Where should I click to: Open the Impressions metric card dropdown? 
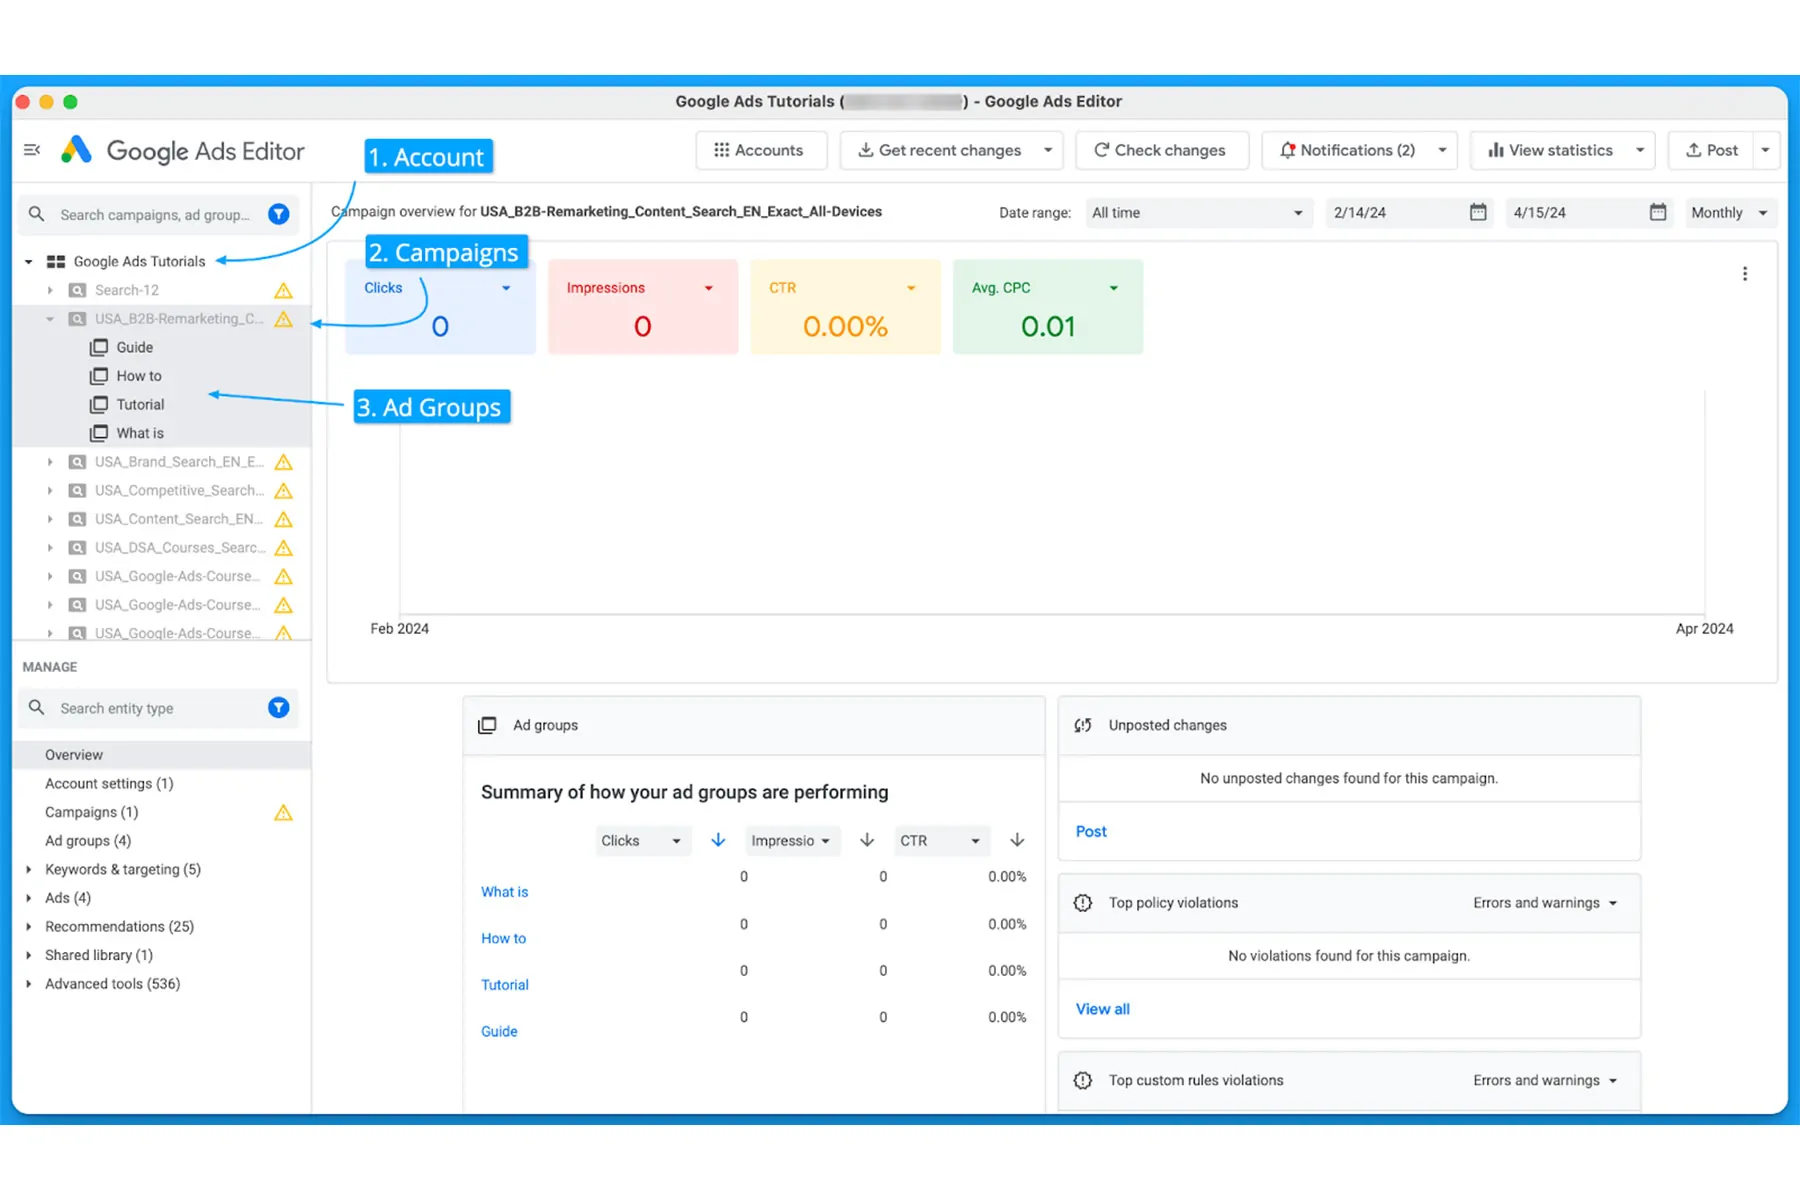pyautogui.click(x=709, y=288)
